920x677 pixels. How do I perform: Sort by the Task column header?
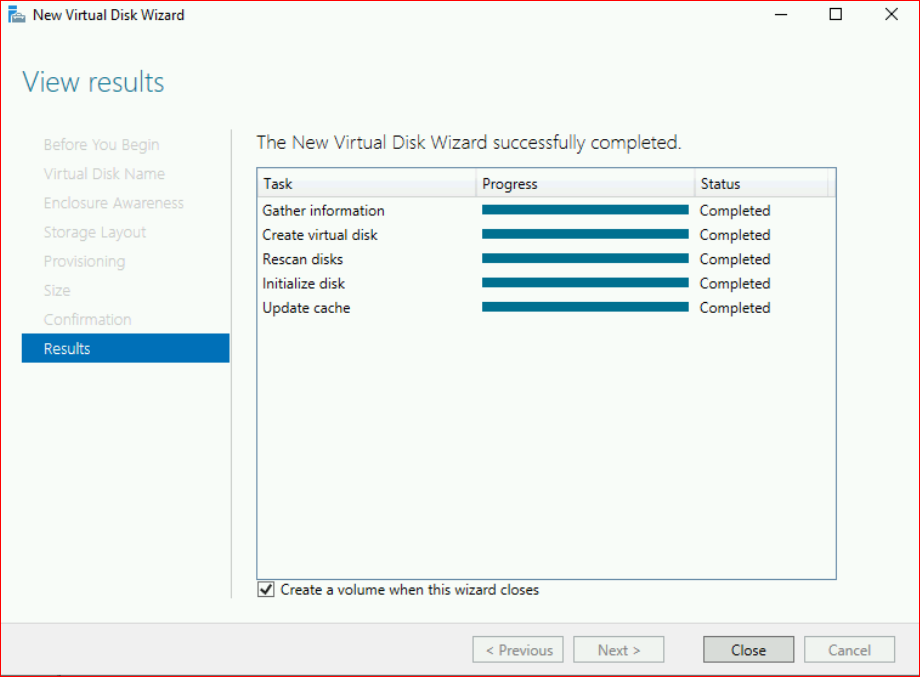click(366, 184)
